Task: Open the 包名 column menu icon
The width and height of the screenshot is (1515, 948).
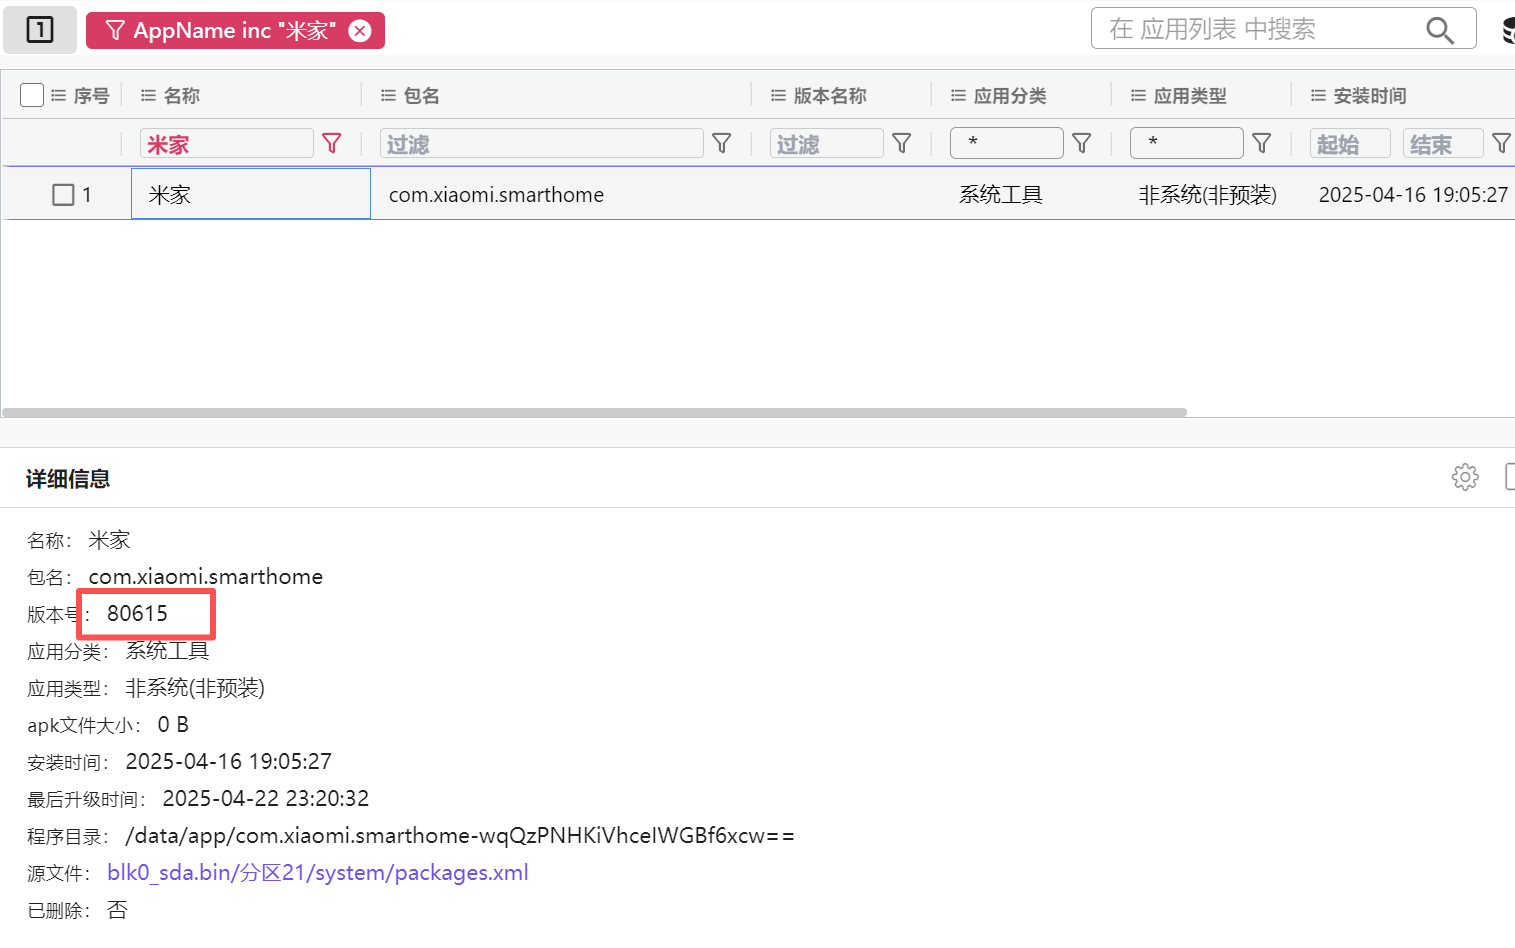Action: click(388, 96)
